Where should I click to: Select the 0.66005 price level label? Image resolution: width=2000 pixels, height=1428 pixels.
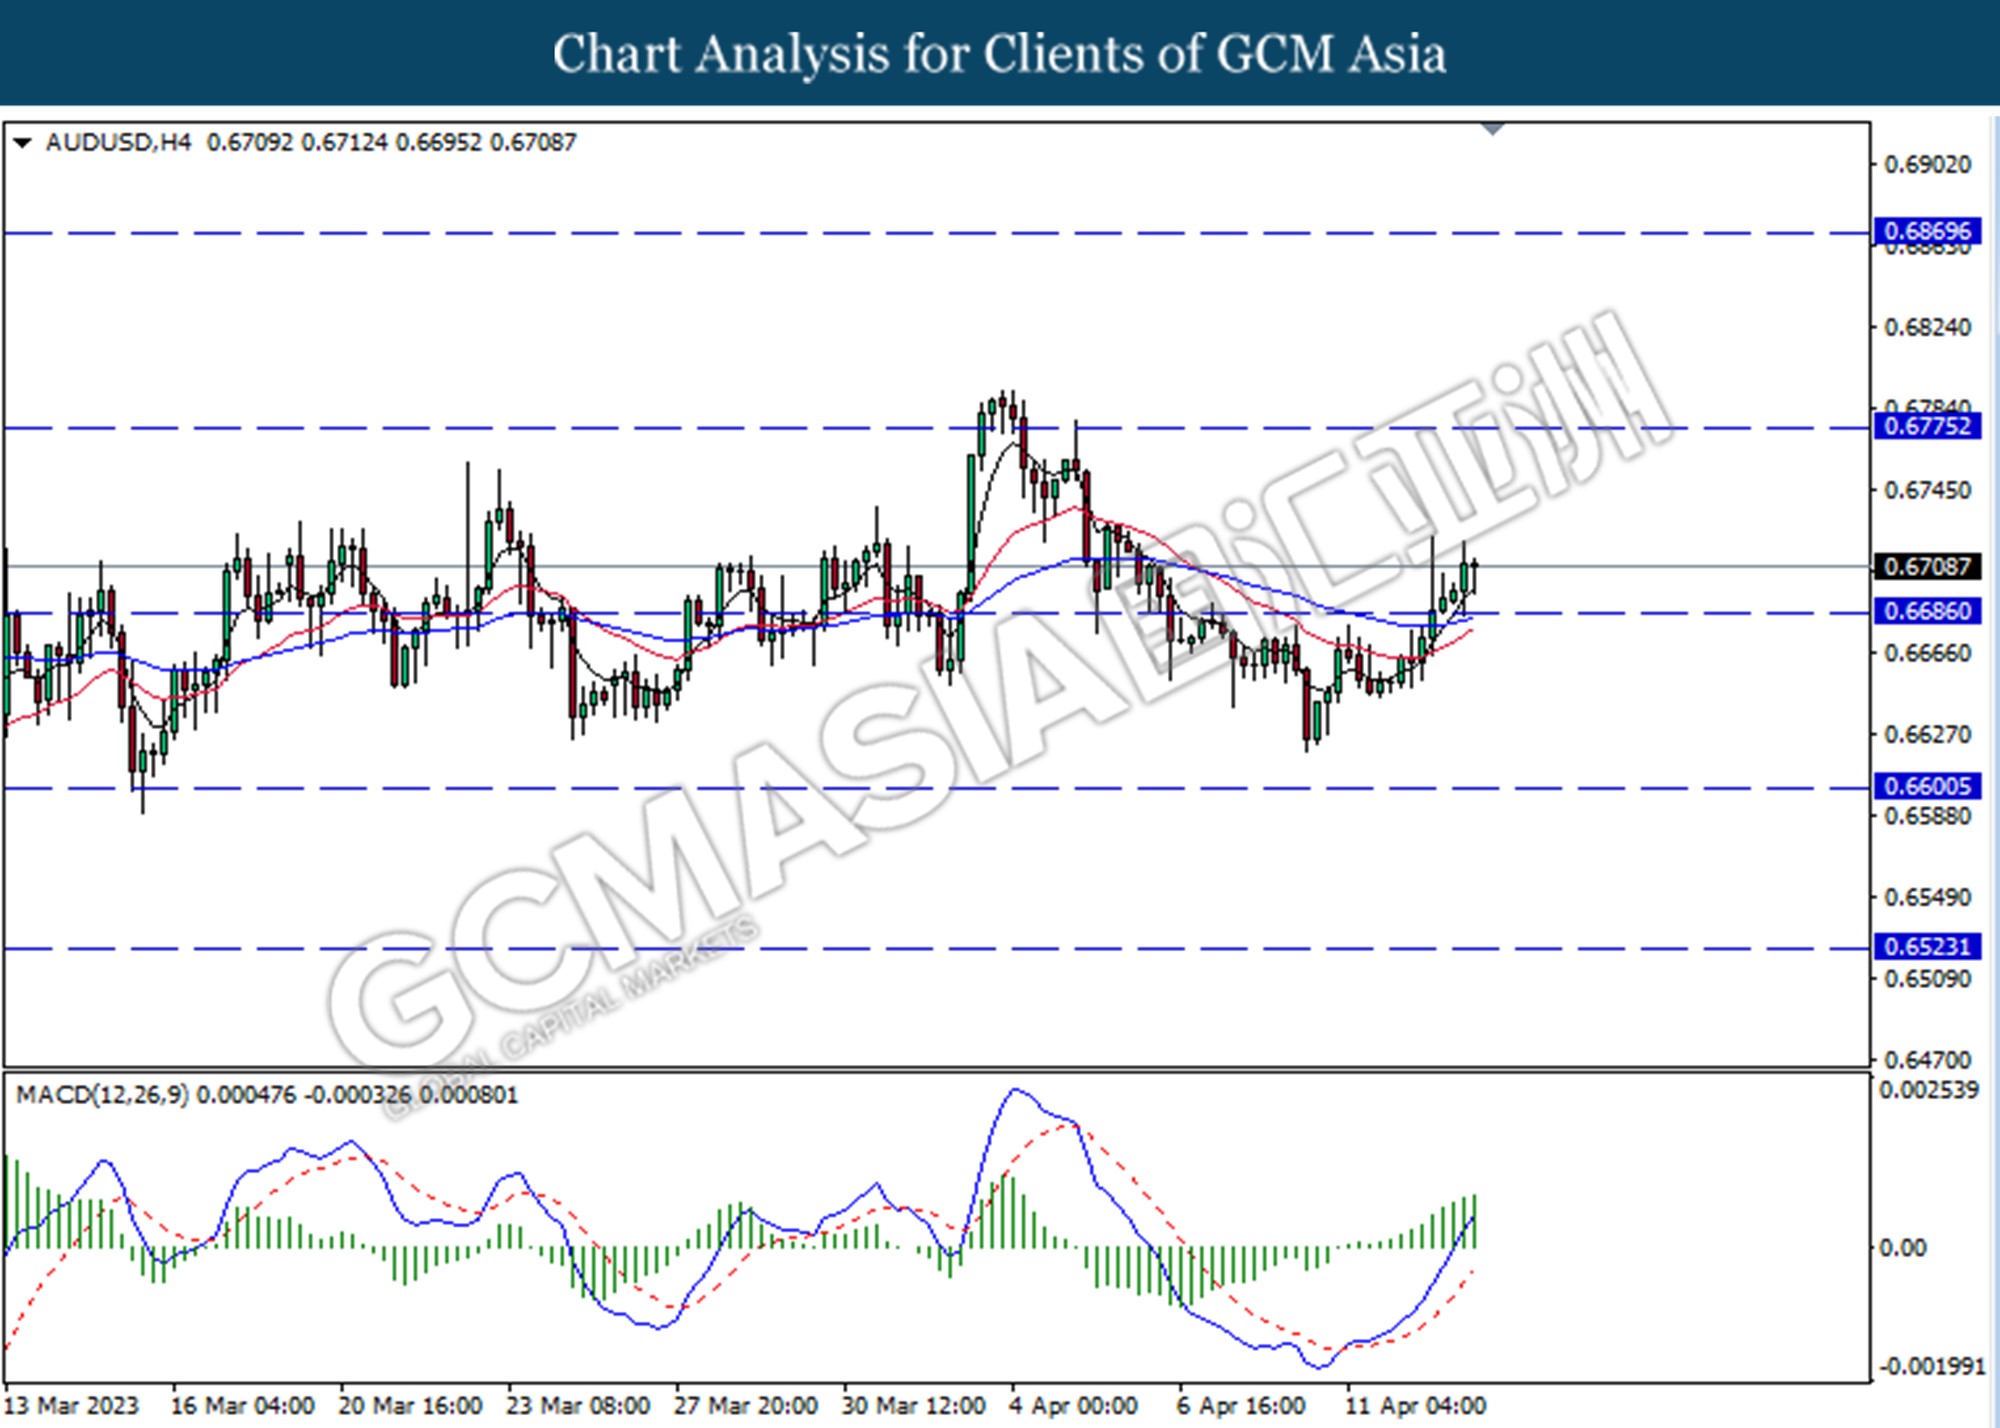[x=1927, y=786]
